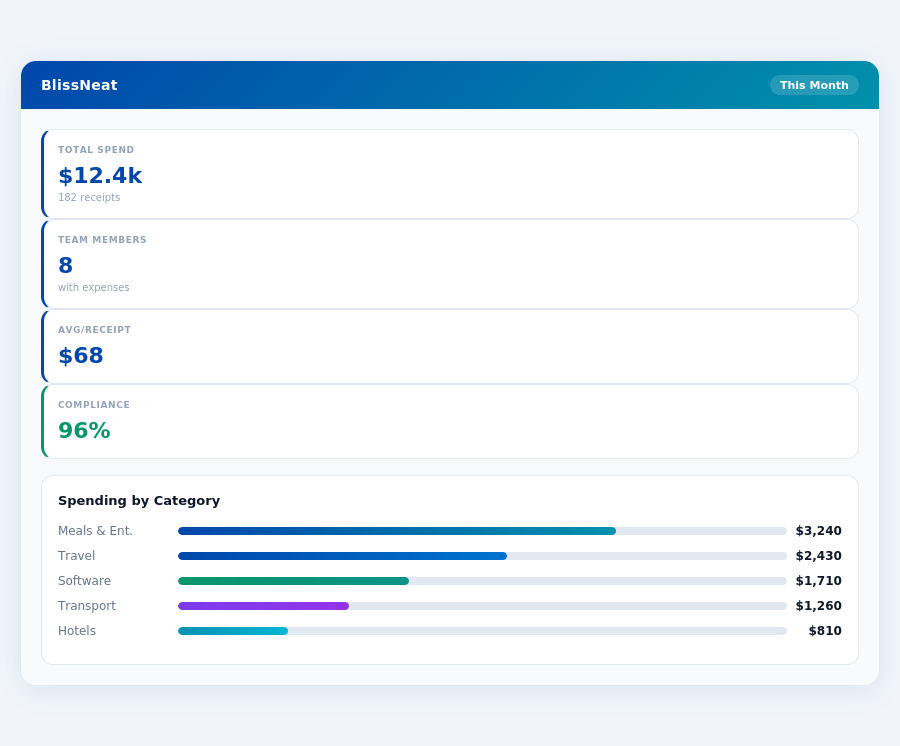Click the Compliance 96% card
The width and height of the screenshot is (900, 746).
point(449,420)
